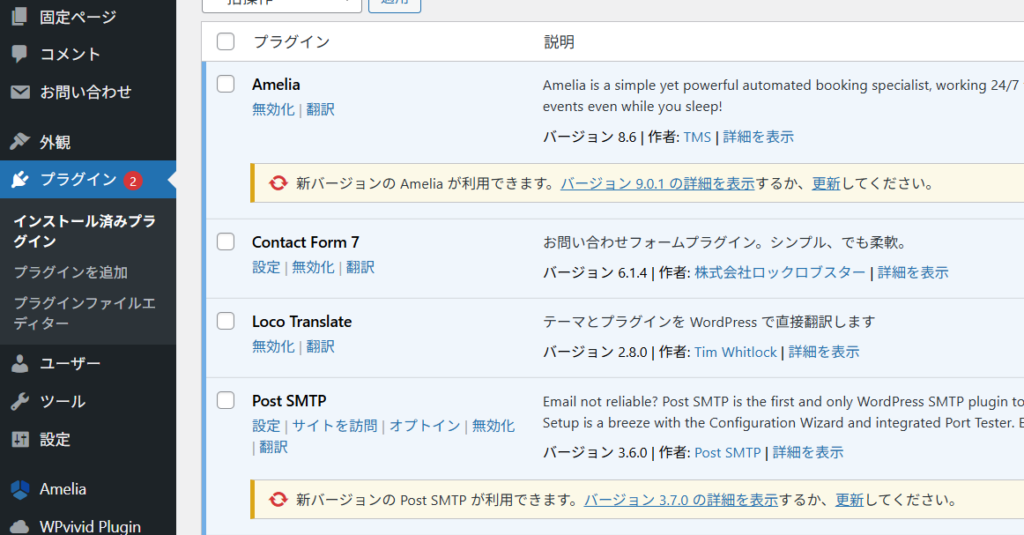Click the 適用 apply button
Screen dimensions: 1024x535
(394, 4)
